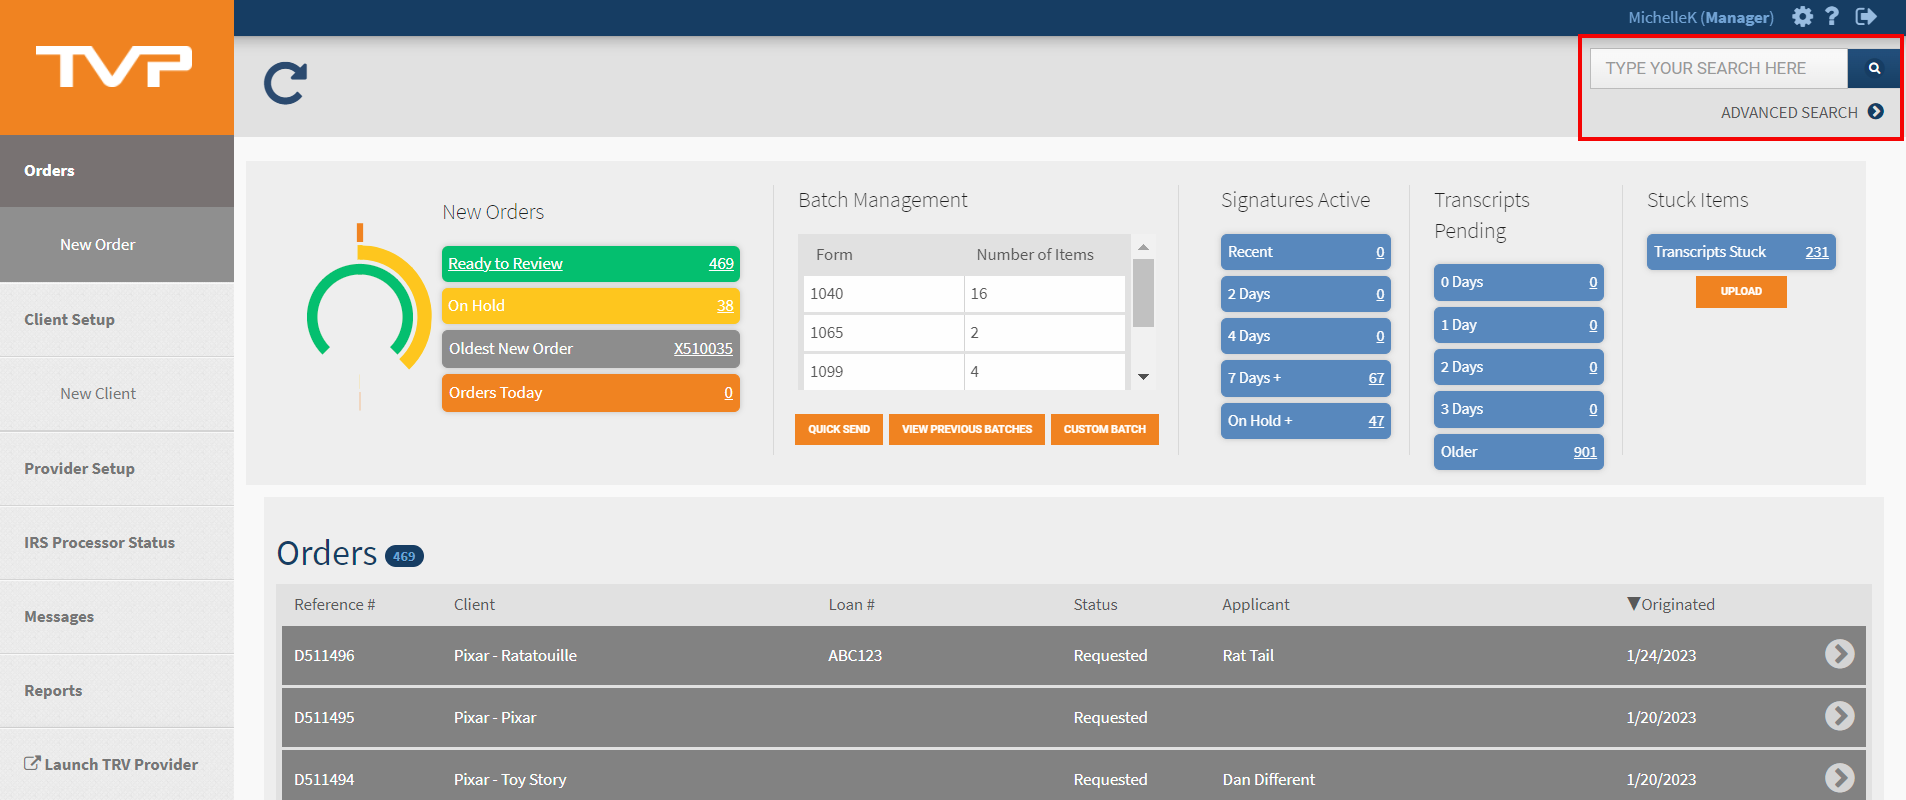Click the search magnifier button
Image resolution: width=1906 pixels, height=800 pixels.
(x=1874, y=68)
